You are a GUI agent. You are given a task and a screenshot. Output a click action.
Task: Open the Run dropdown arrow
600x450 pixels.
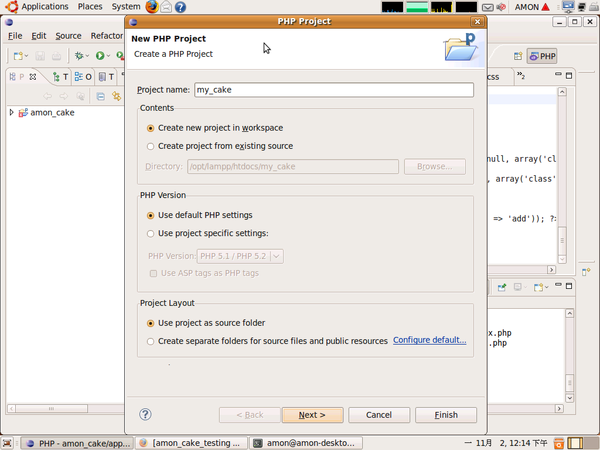[108, 56]
